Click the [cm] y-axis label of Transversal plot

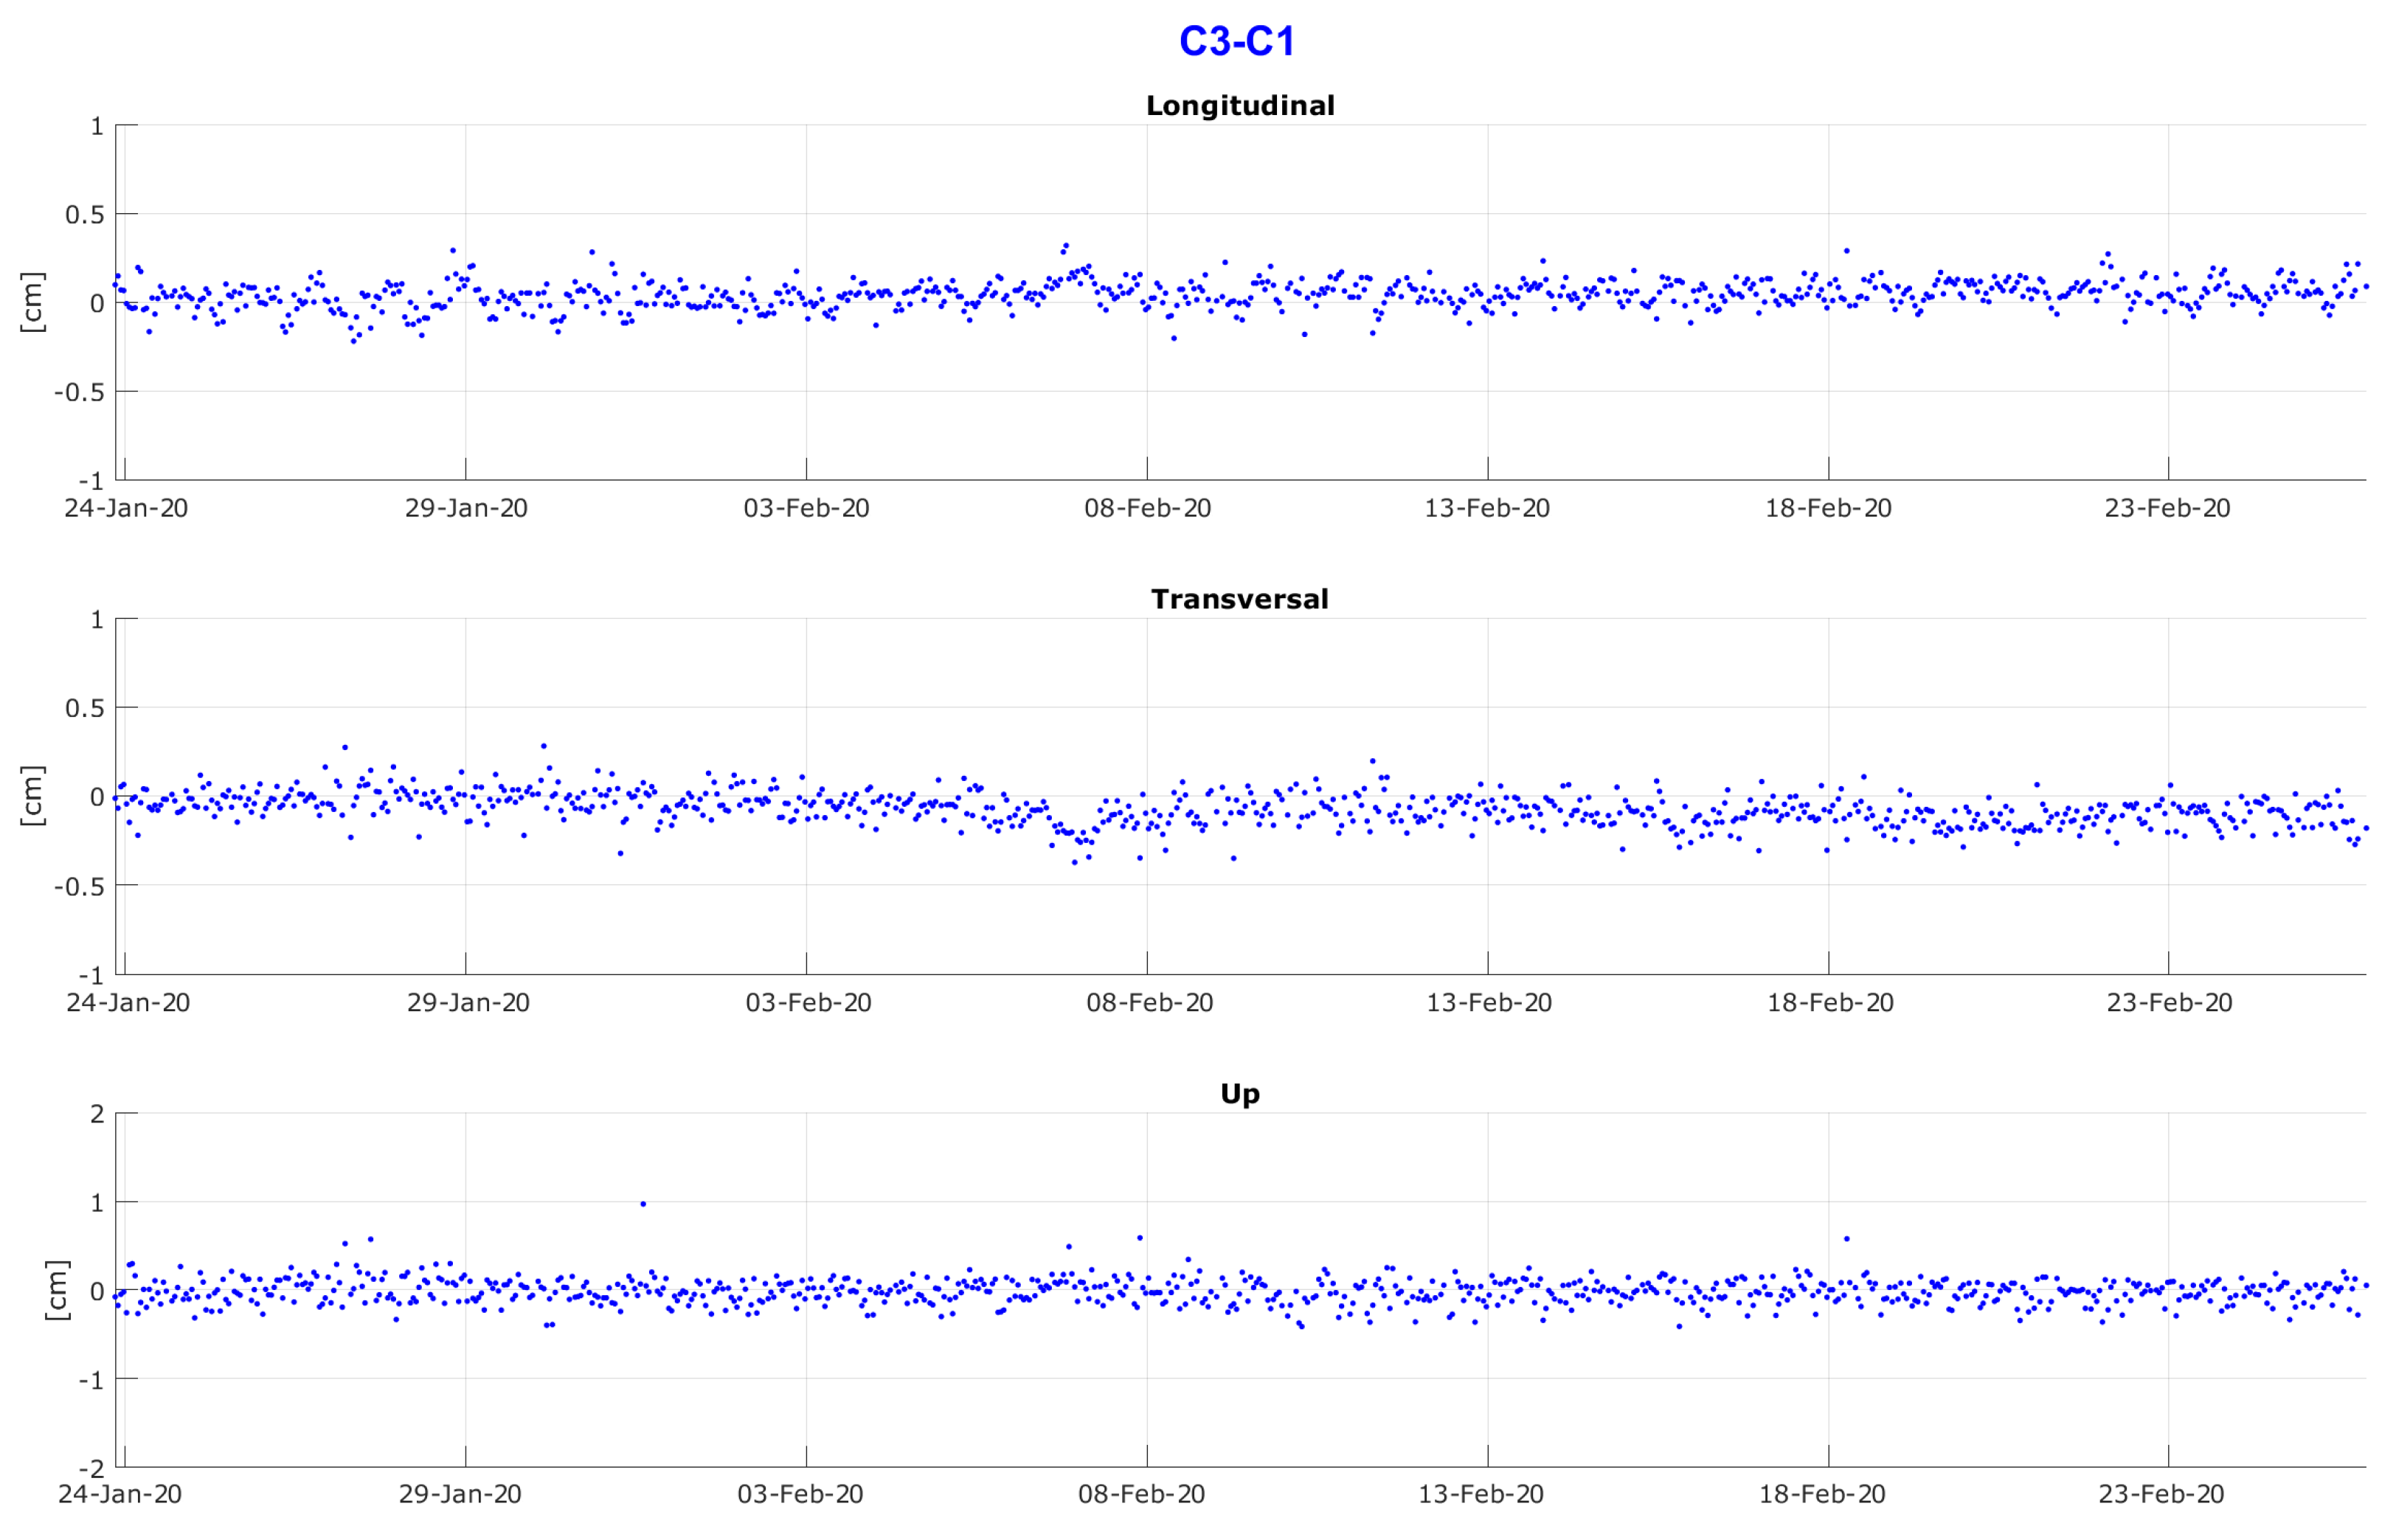pos(32,796)
